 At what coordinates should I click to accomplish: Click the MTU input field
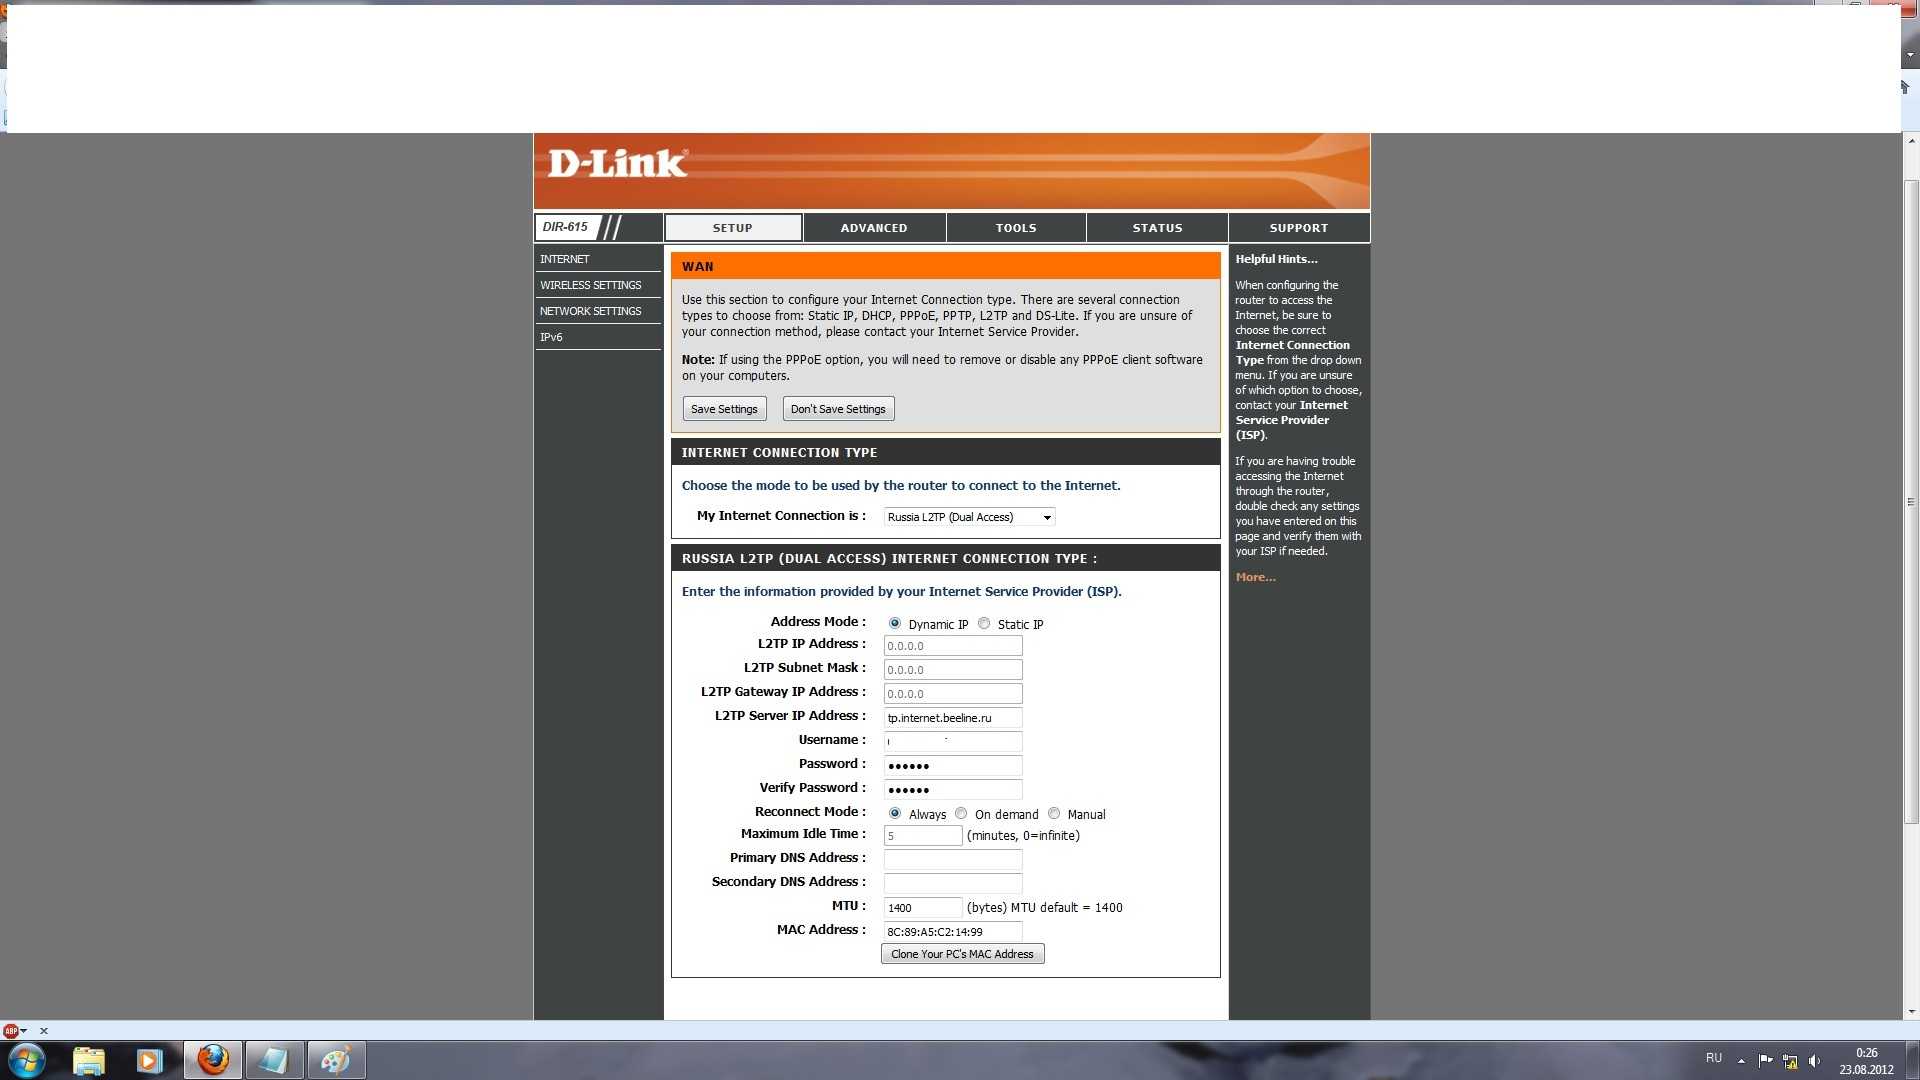point(923,908)
